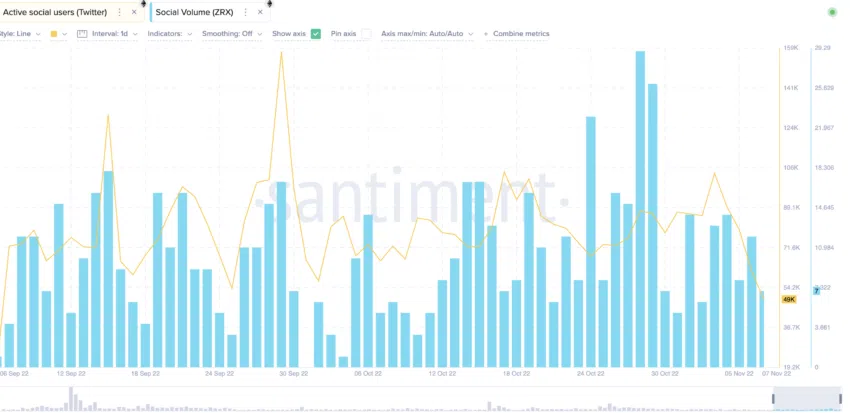
Task: Click the plus icon beside Combine metrics
Action: [x=486, y=34]
